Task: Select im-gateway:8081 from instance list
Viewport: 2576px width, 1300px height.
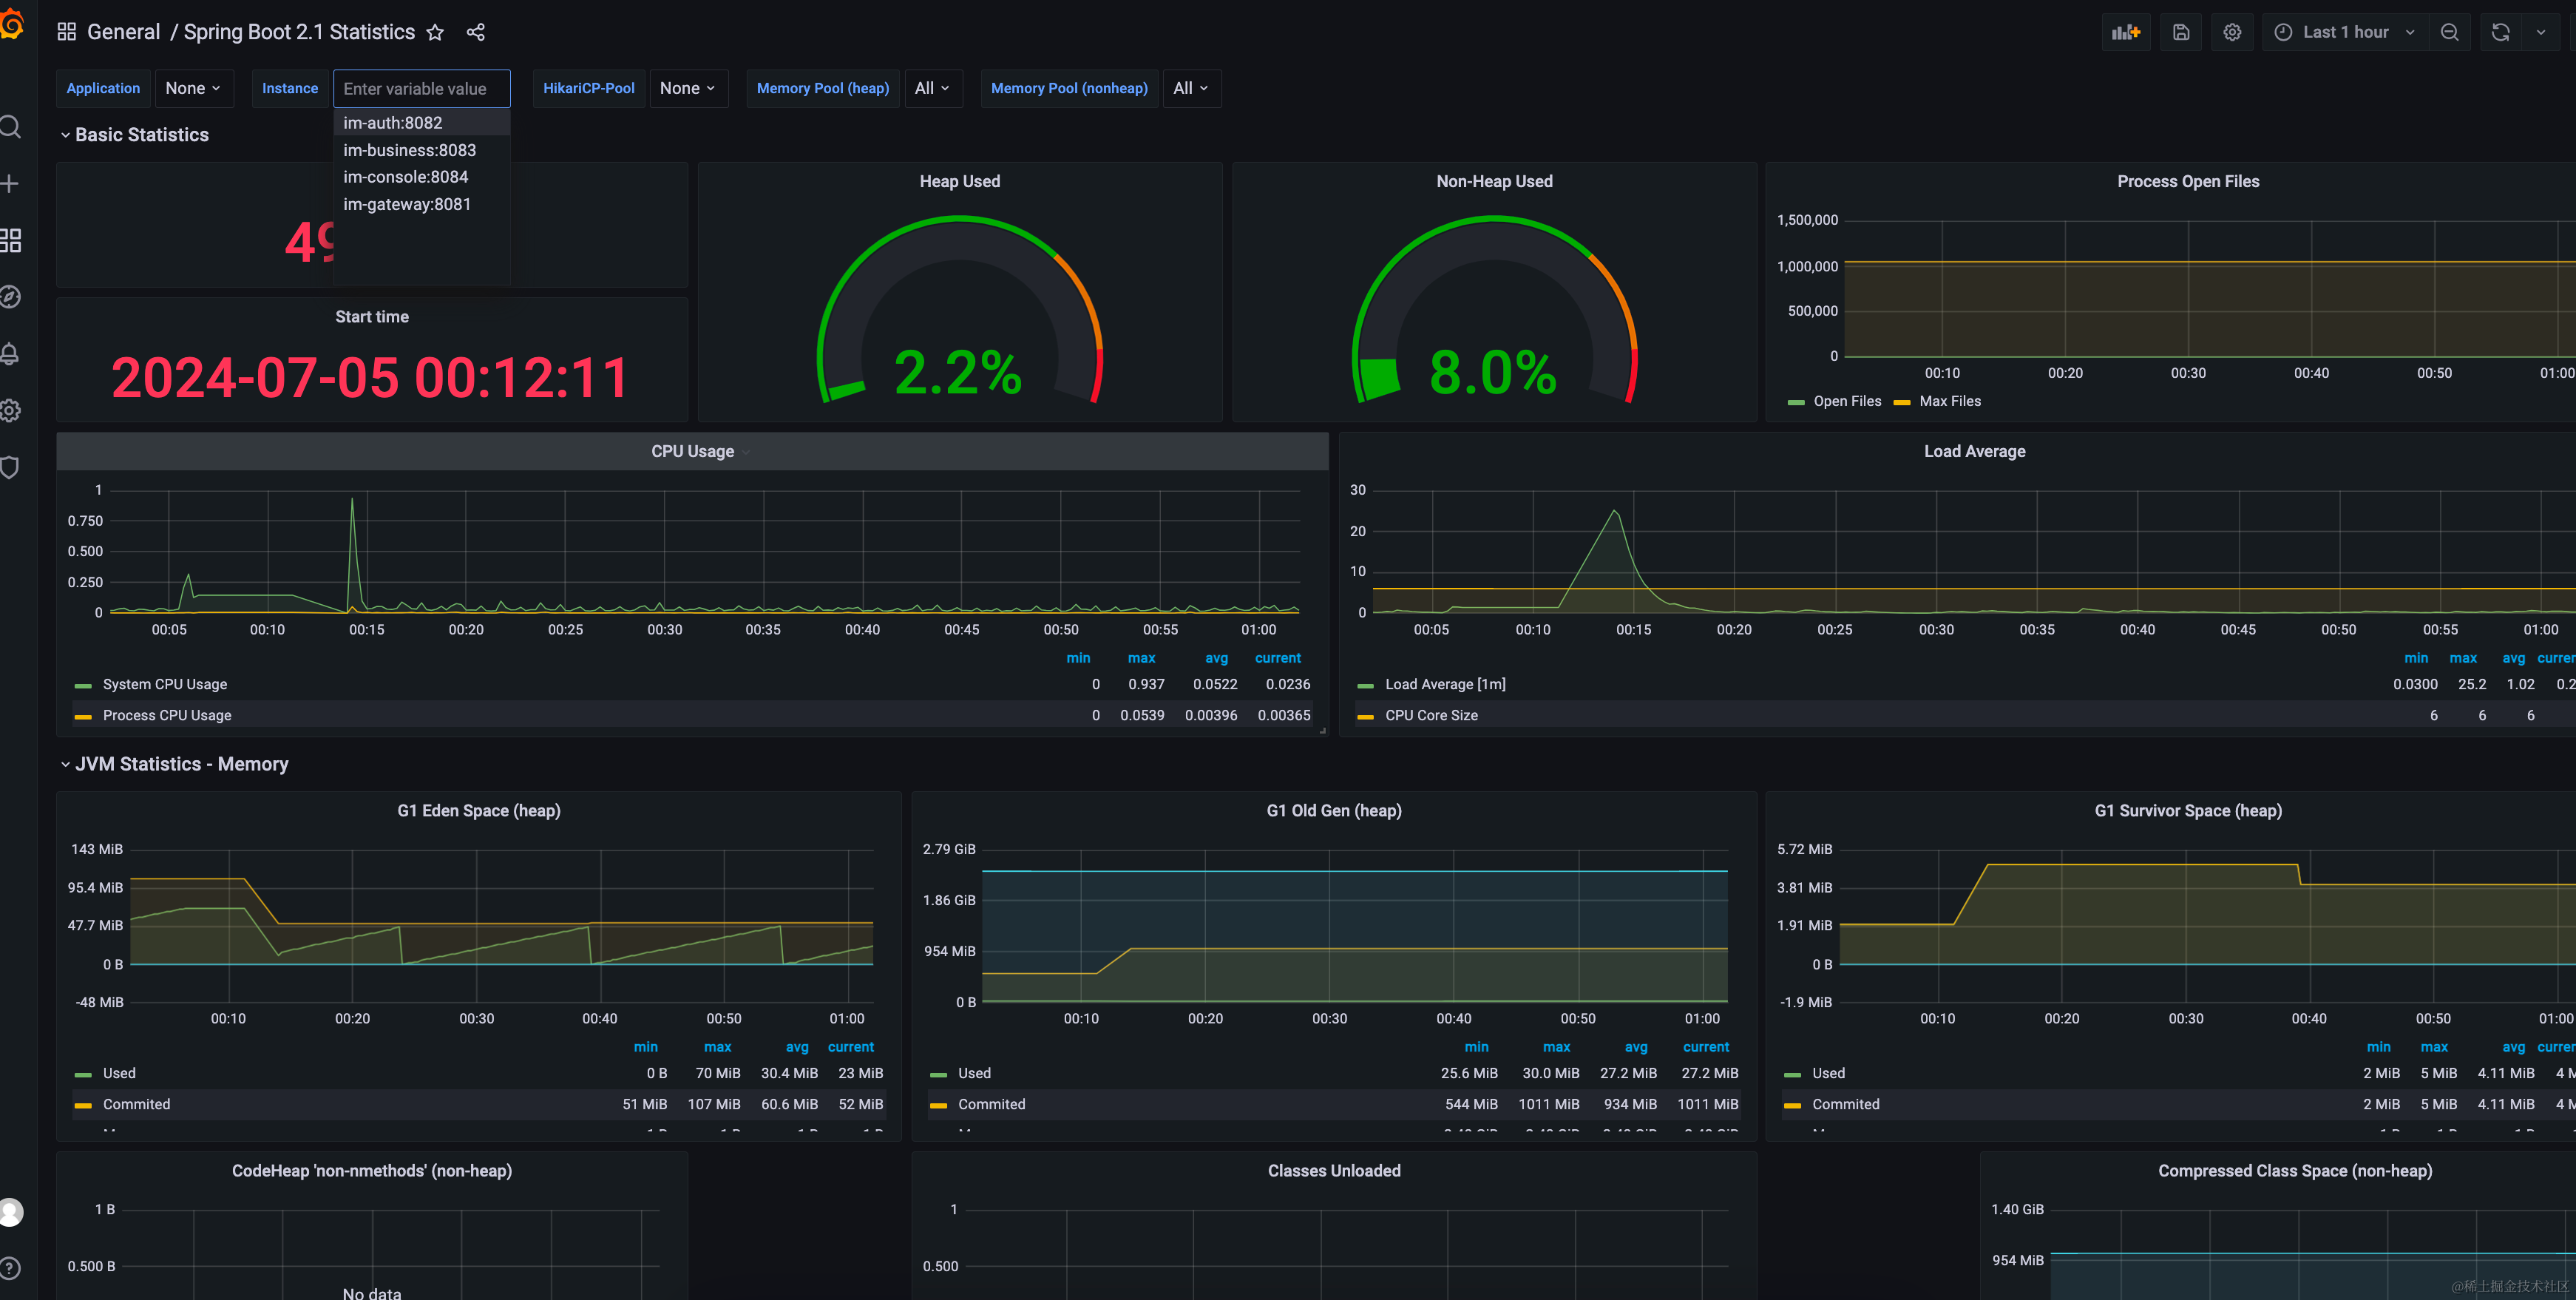Action: [x=421, y=204]
